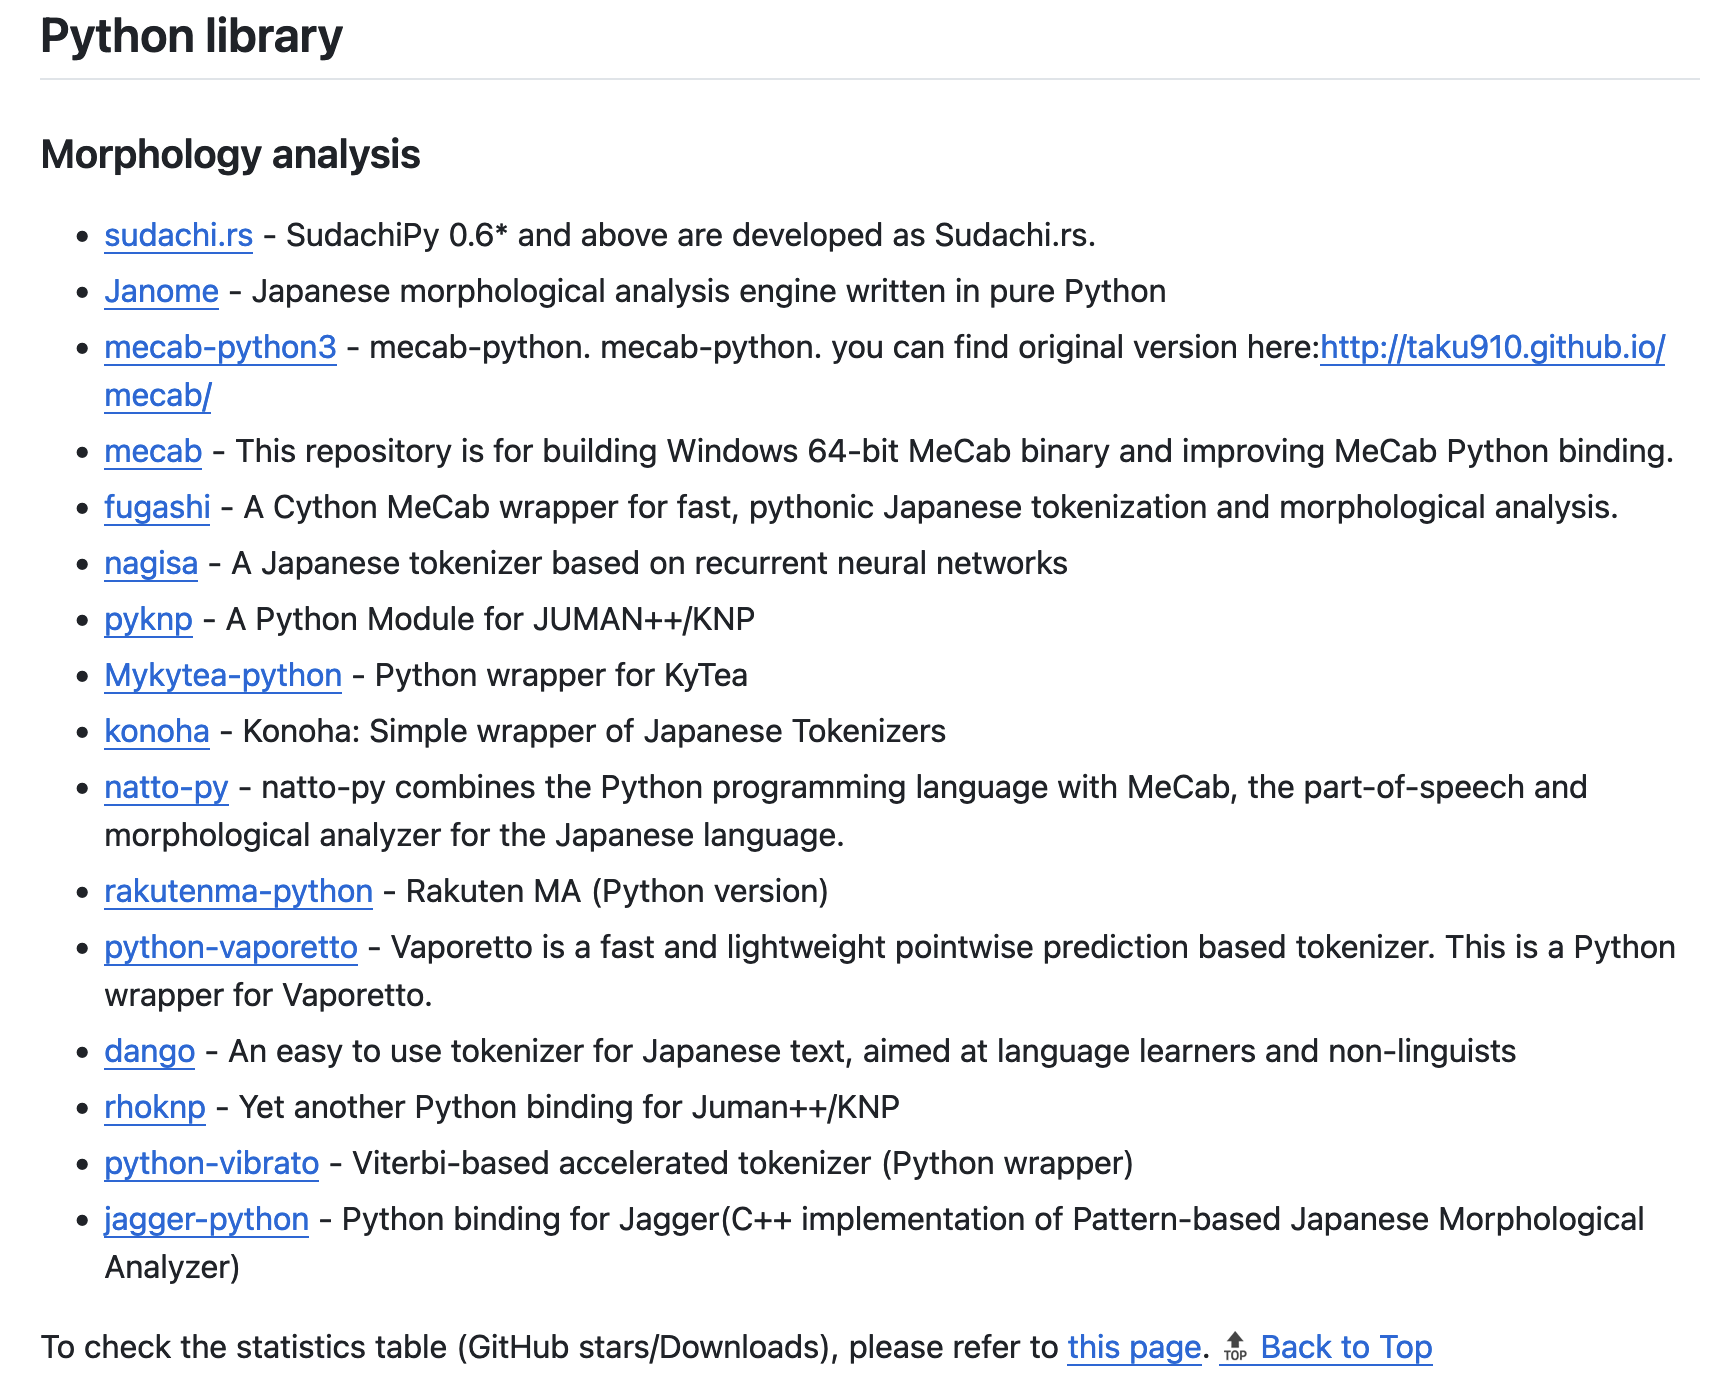Open the python-vaporetto link
The image size is (1716, 1384).
231,947
